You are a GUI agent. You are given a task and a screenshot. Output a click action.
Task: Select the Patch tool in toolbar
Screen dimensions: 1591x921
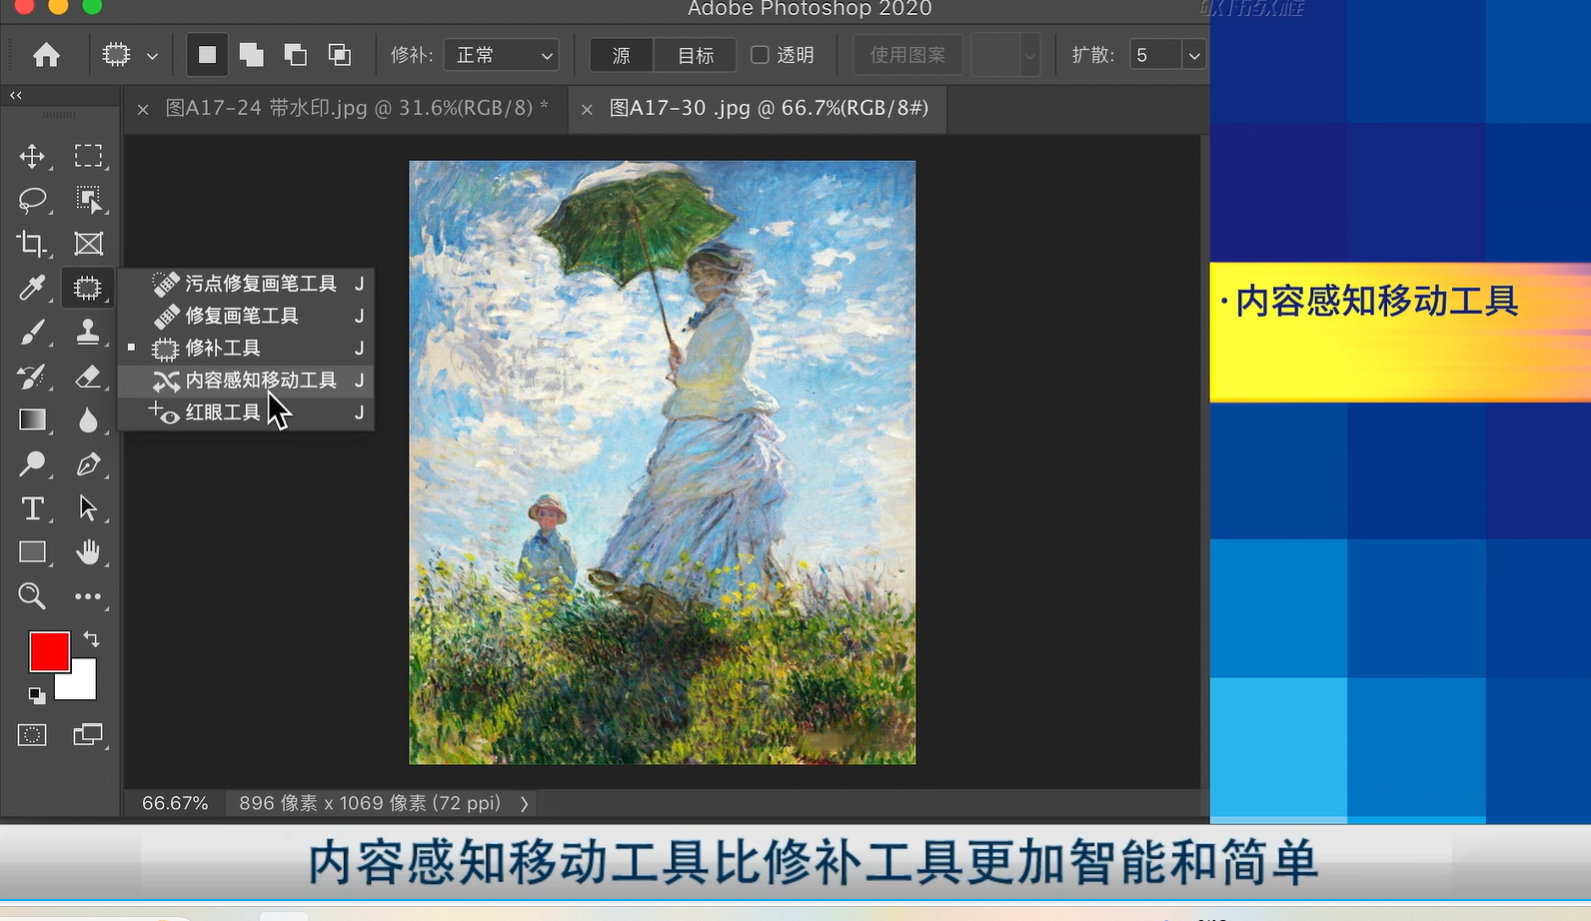88,288
